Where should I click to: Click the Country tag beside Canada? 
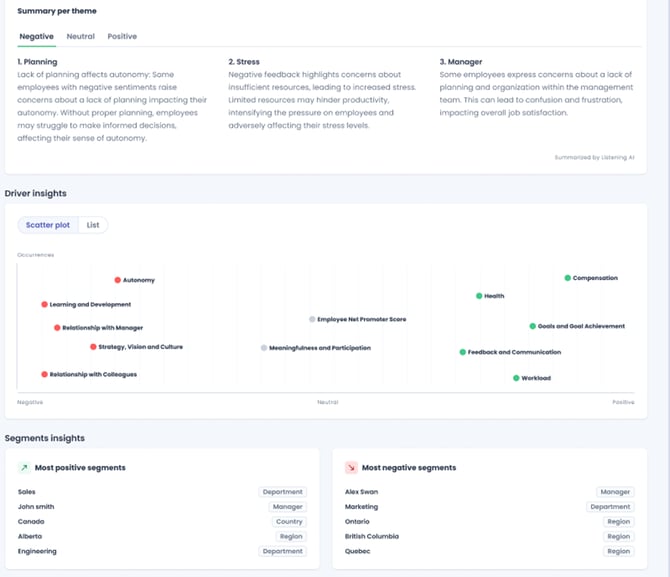(288, 521)
